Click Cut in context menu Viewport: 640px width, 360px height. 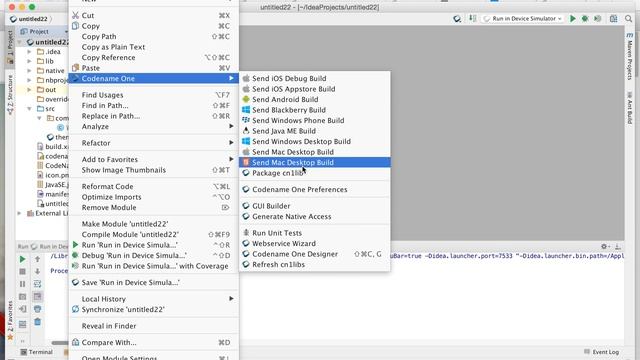pos(153,16)
